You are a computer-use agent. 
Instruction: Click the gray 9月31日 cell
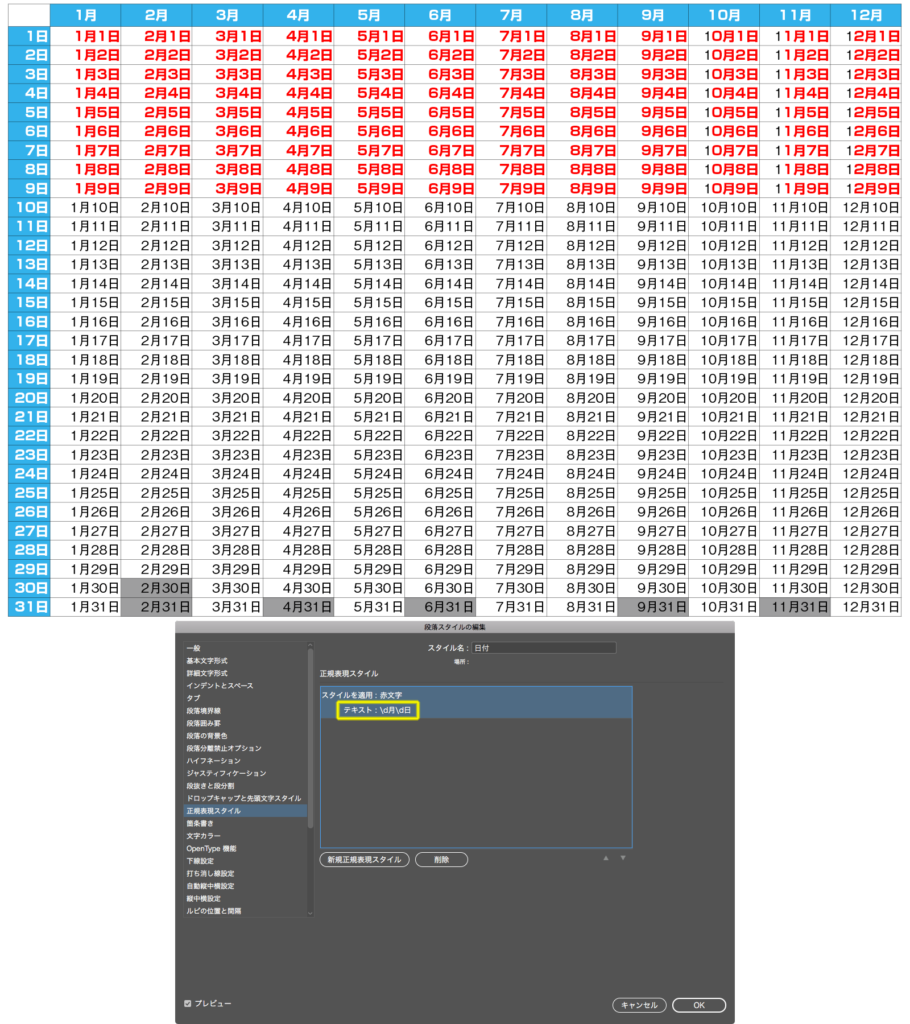coord(653,607)
